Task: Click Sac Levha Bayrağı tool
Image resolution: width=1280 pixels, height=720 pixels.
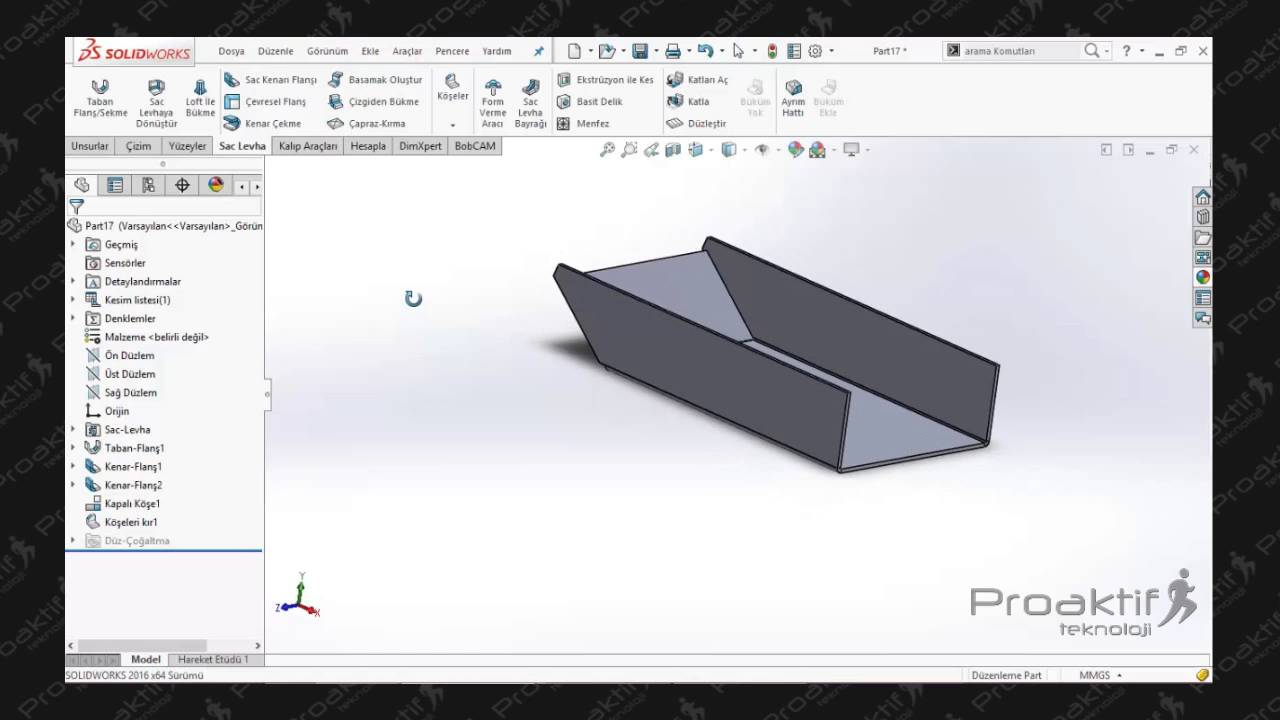Action: click(530, 103)
